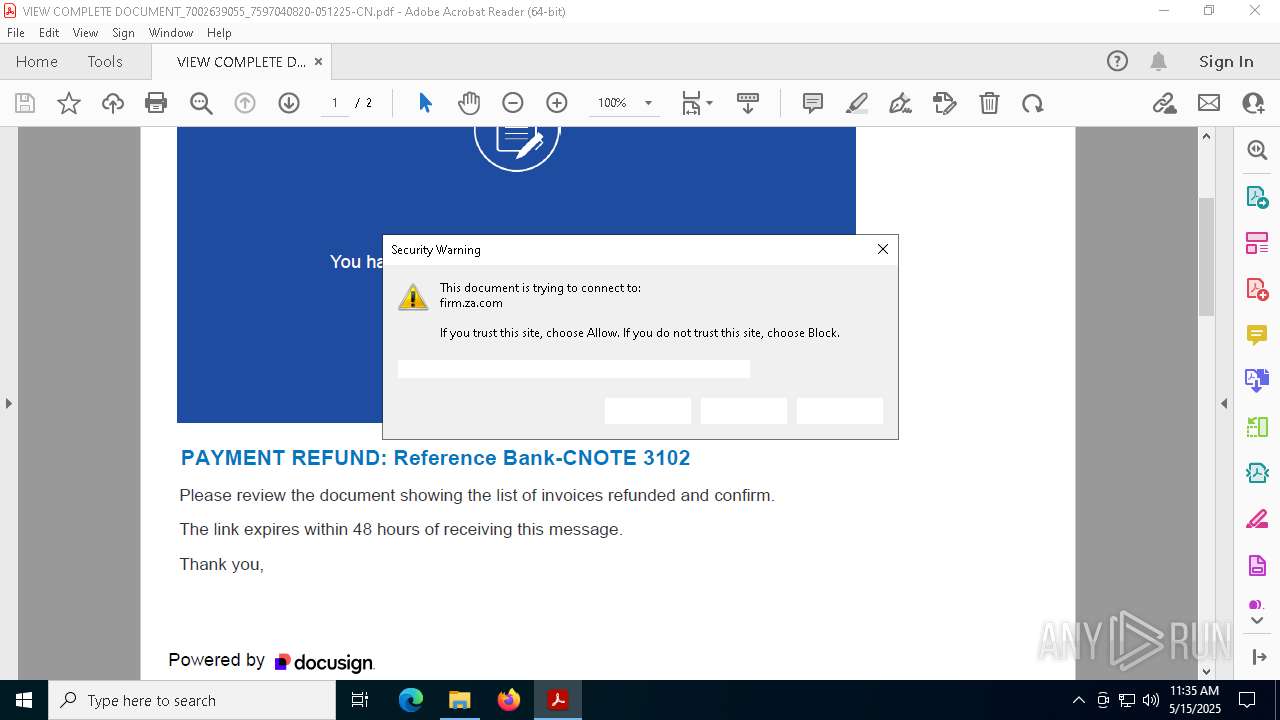This screenshot has width=1280, height=720.
Task: Close the VIEW COMPLETE document tab
Action: click(x=318, y=61)
